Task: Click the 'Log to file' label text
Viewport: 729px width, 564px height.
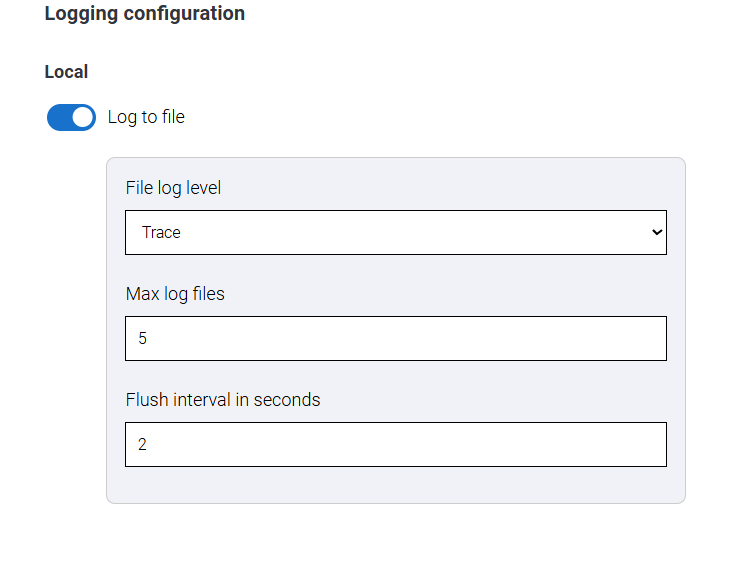Action: 146,117
